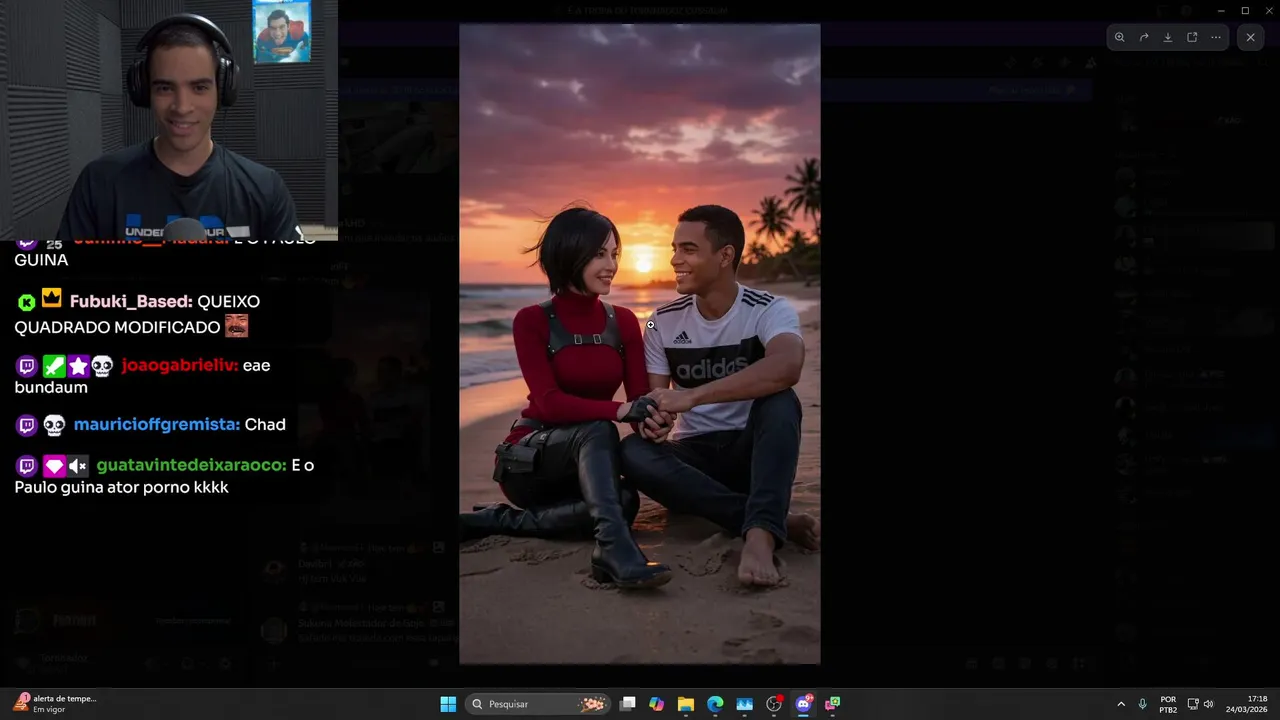
Task: Click the 'Chad' chat message text
Action: [x=265, y=424]
